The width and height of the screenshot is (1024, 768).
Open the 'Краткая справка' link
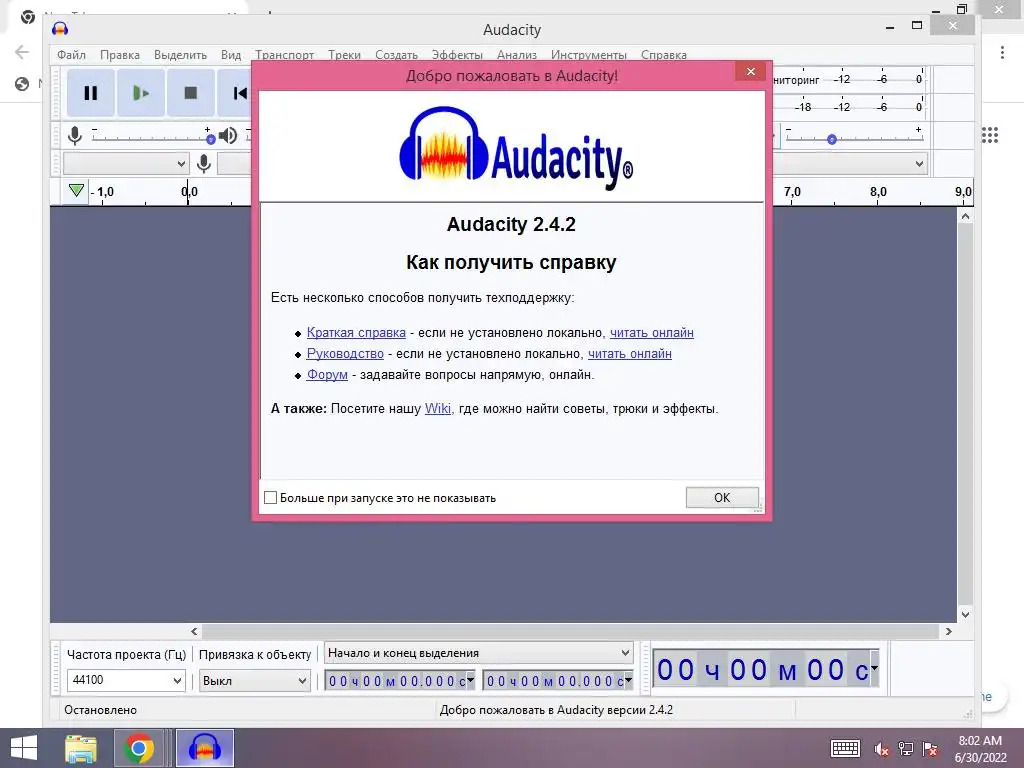tap(356, 332)
